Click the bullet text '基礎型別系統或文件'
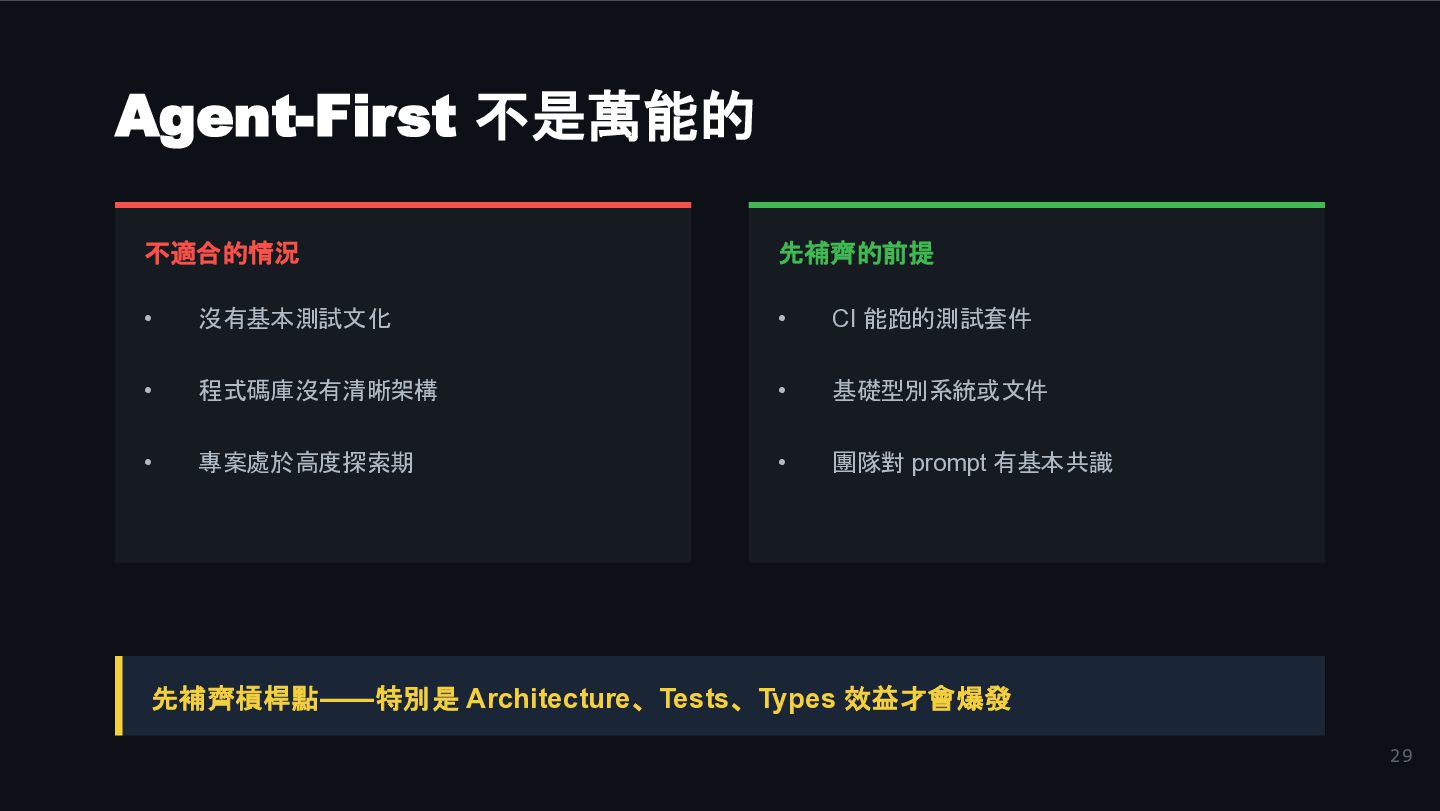 point(940,391)
